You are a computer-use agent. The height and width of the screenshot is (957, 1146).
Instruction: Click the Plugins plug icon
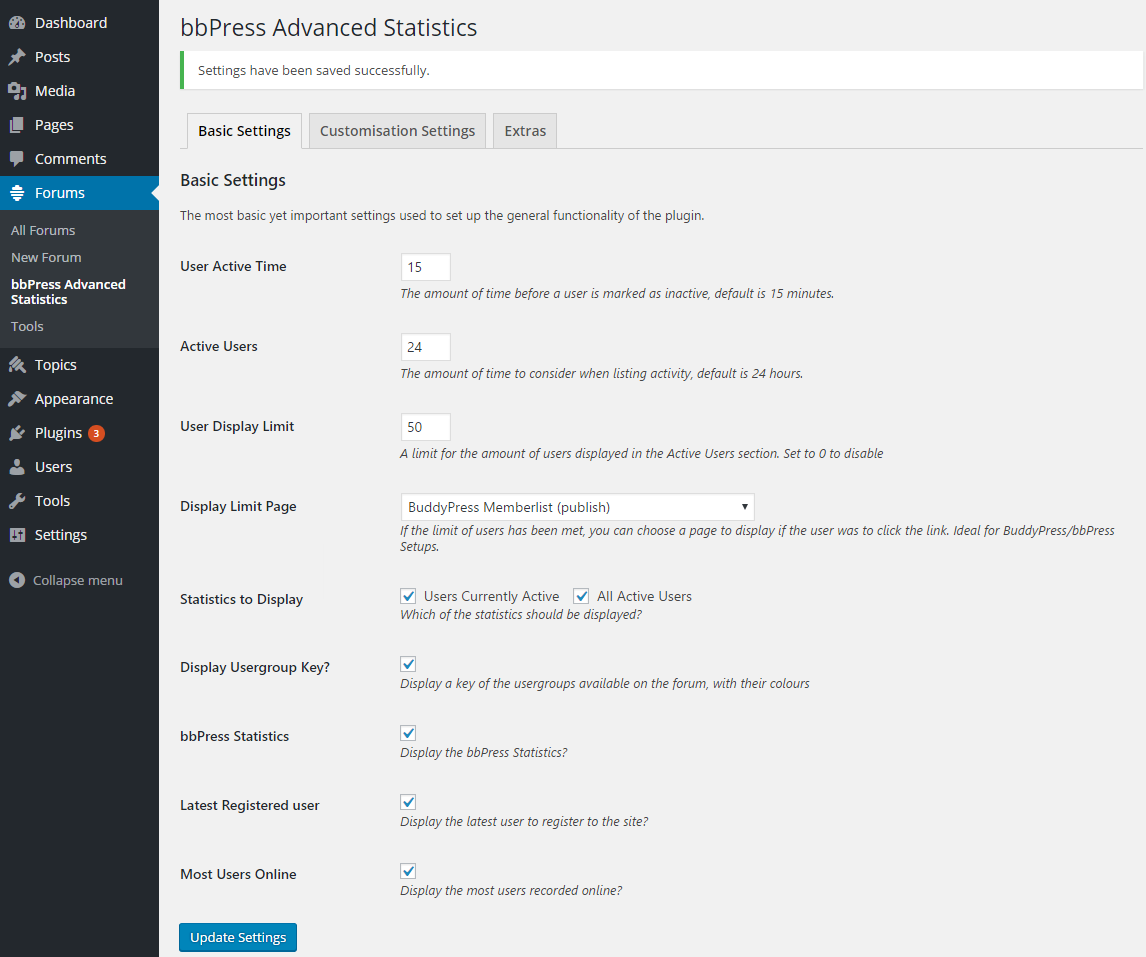[17, 433]
